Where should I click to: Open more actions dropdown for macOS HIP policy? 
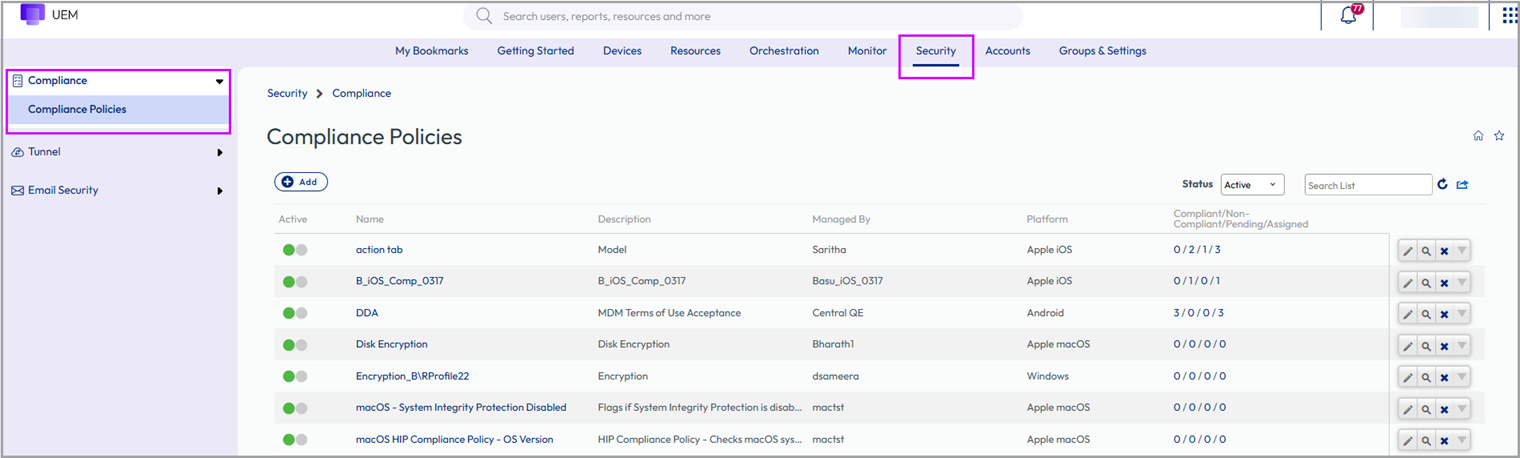click(x=1462, y=440)
